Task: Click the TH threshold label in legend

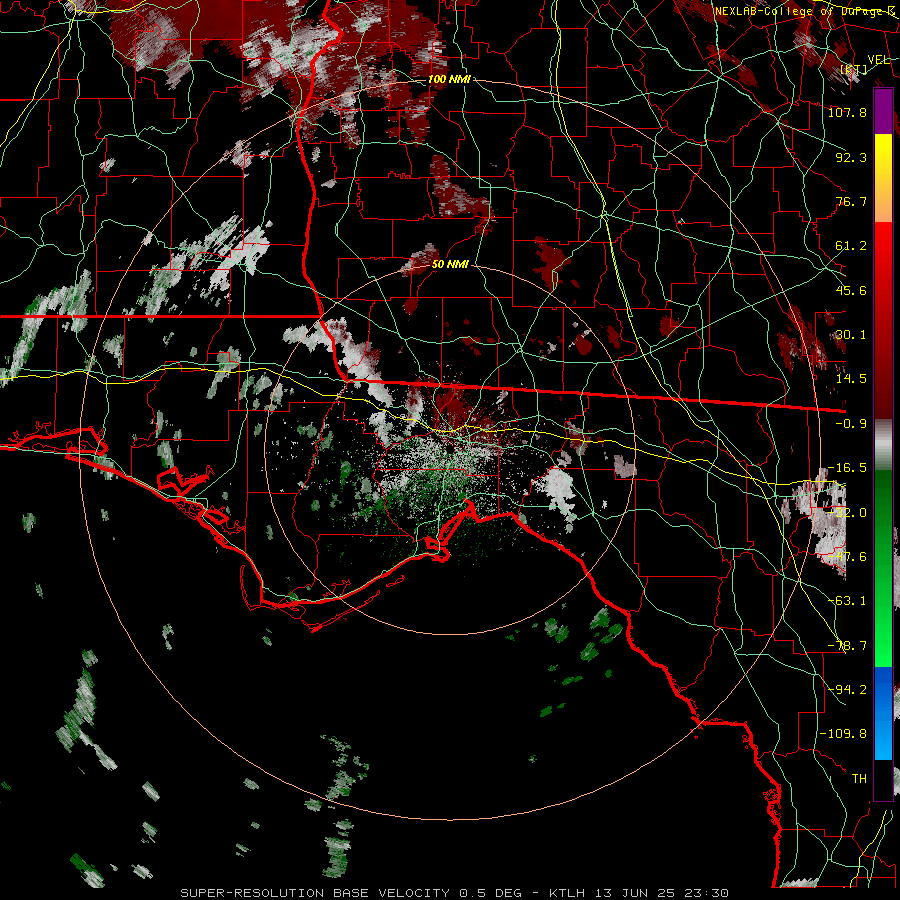Action: pos(859,779)
